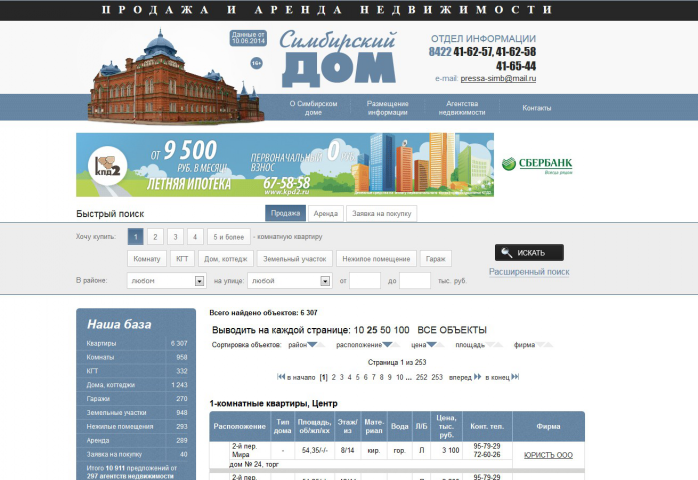
Task: Open 'О Симбирском доме' menu item
Action: (313, 108)
